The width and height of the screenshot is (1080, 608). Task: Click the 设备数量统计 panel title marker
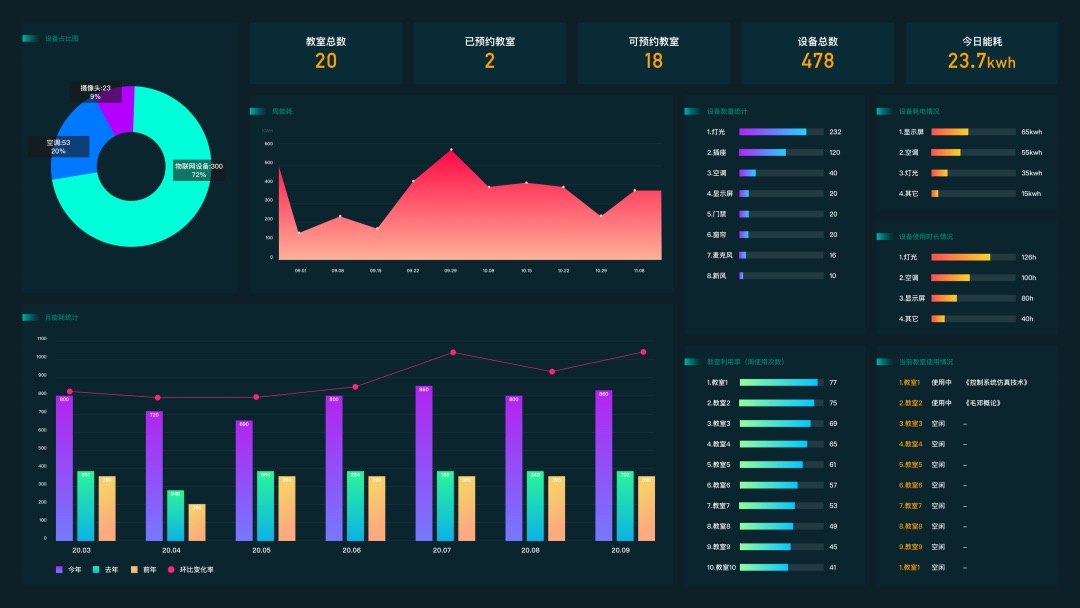point(693,111)
